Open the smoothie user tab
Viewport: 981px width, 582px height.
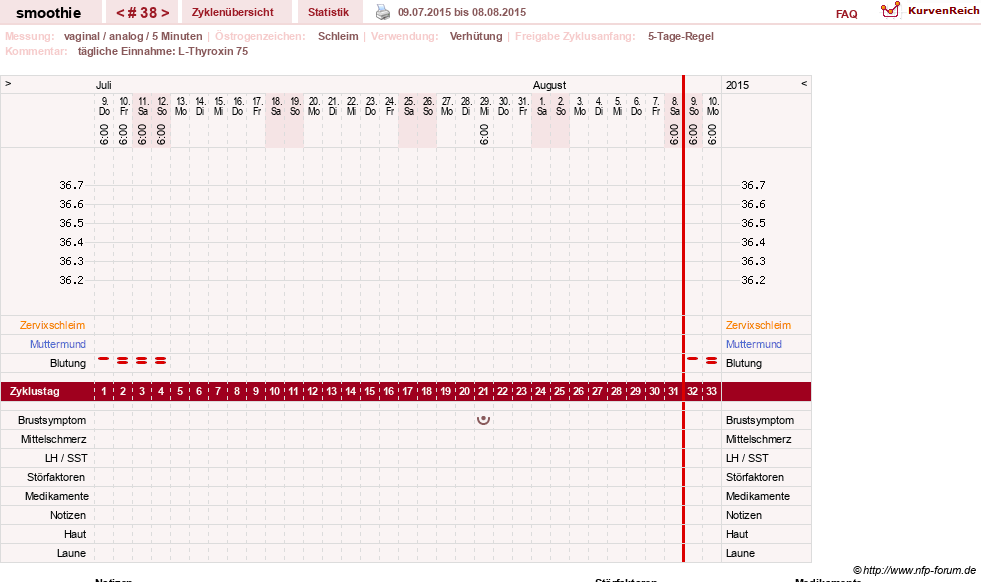48,13
